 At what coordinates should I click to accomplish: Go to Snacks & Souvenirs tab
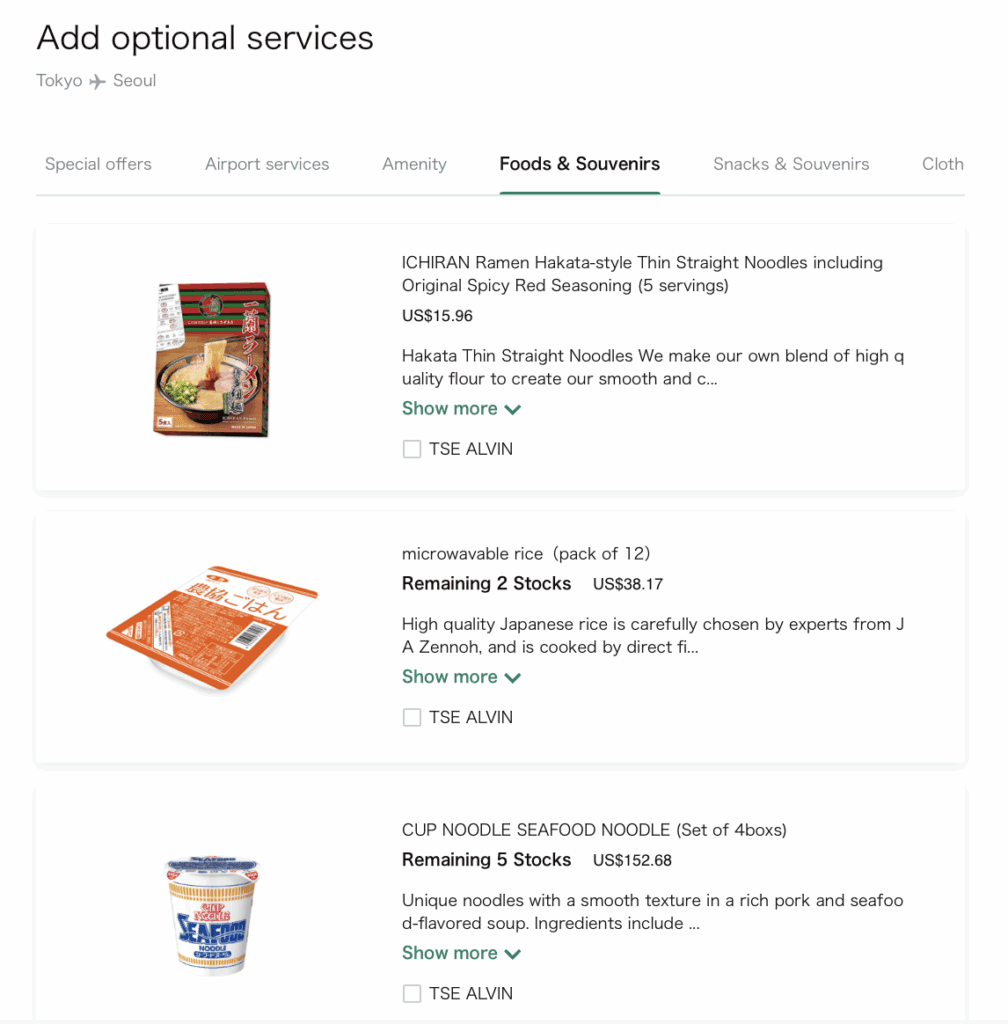[791, 164]
